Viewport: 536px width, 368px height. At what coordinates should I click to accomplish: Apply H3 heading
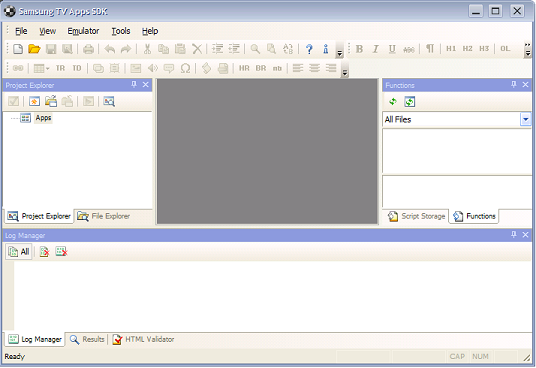[x=484, y=49]
